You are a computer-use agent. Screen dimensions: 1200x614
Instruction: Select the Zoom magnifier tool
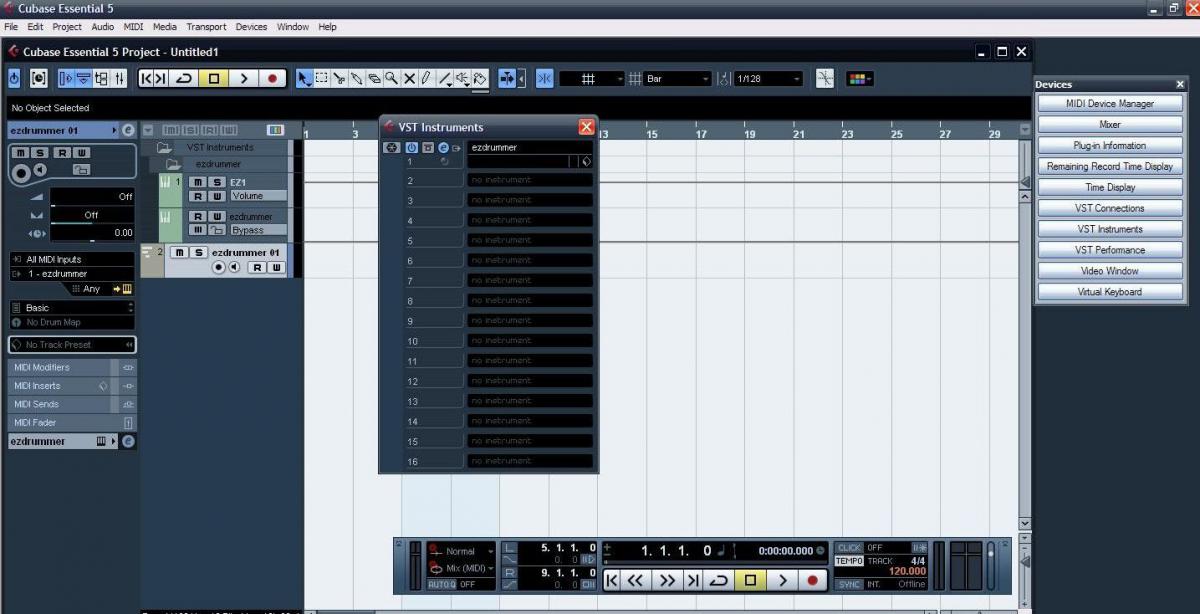click(x=391, y=78)
